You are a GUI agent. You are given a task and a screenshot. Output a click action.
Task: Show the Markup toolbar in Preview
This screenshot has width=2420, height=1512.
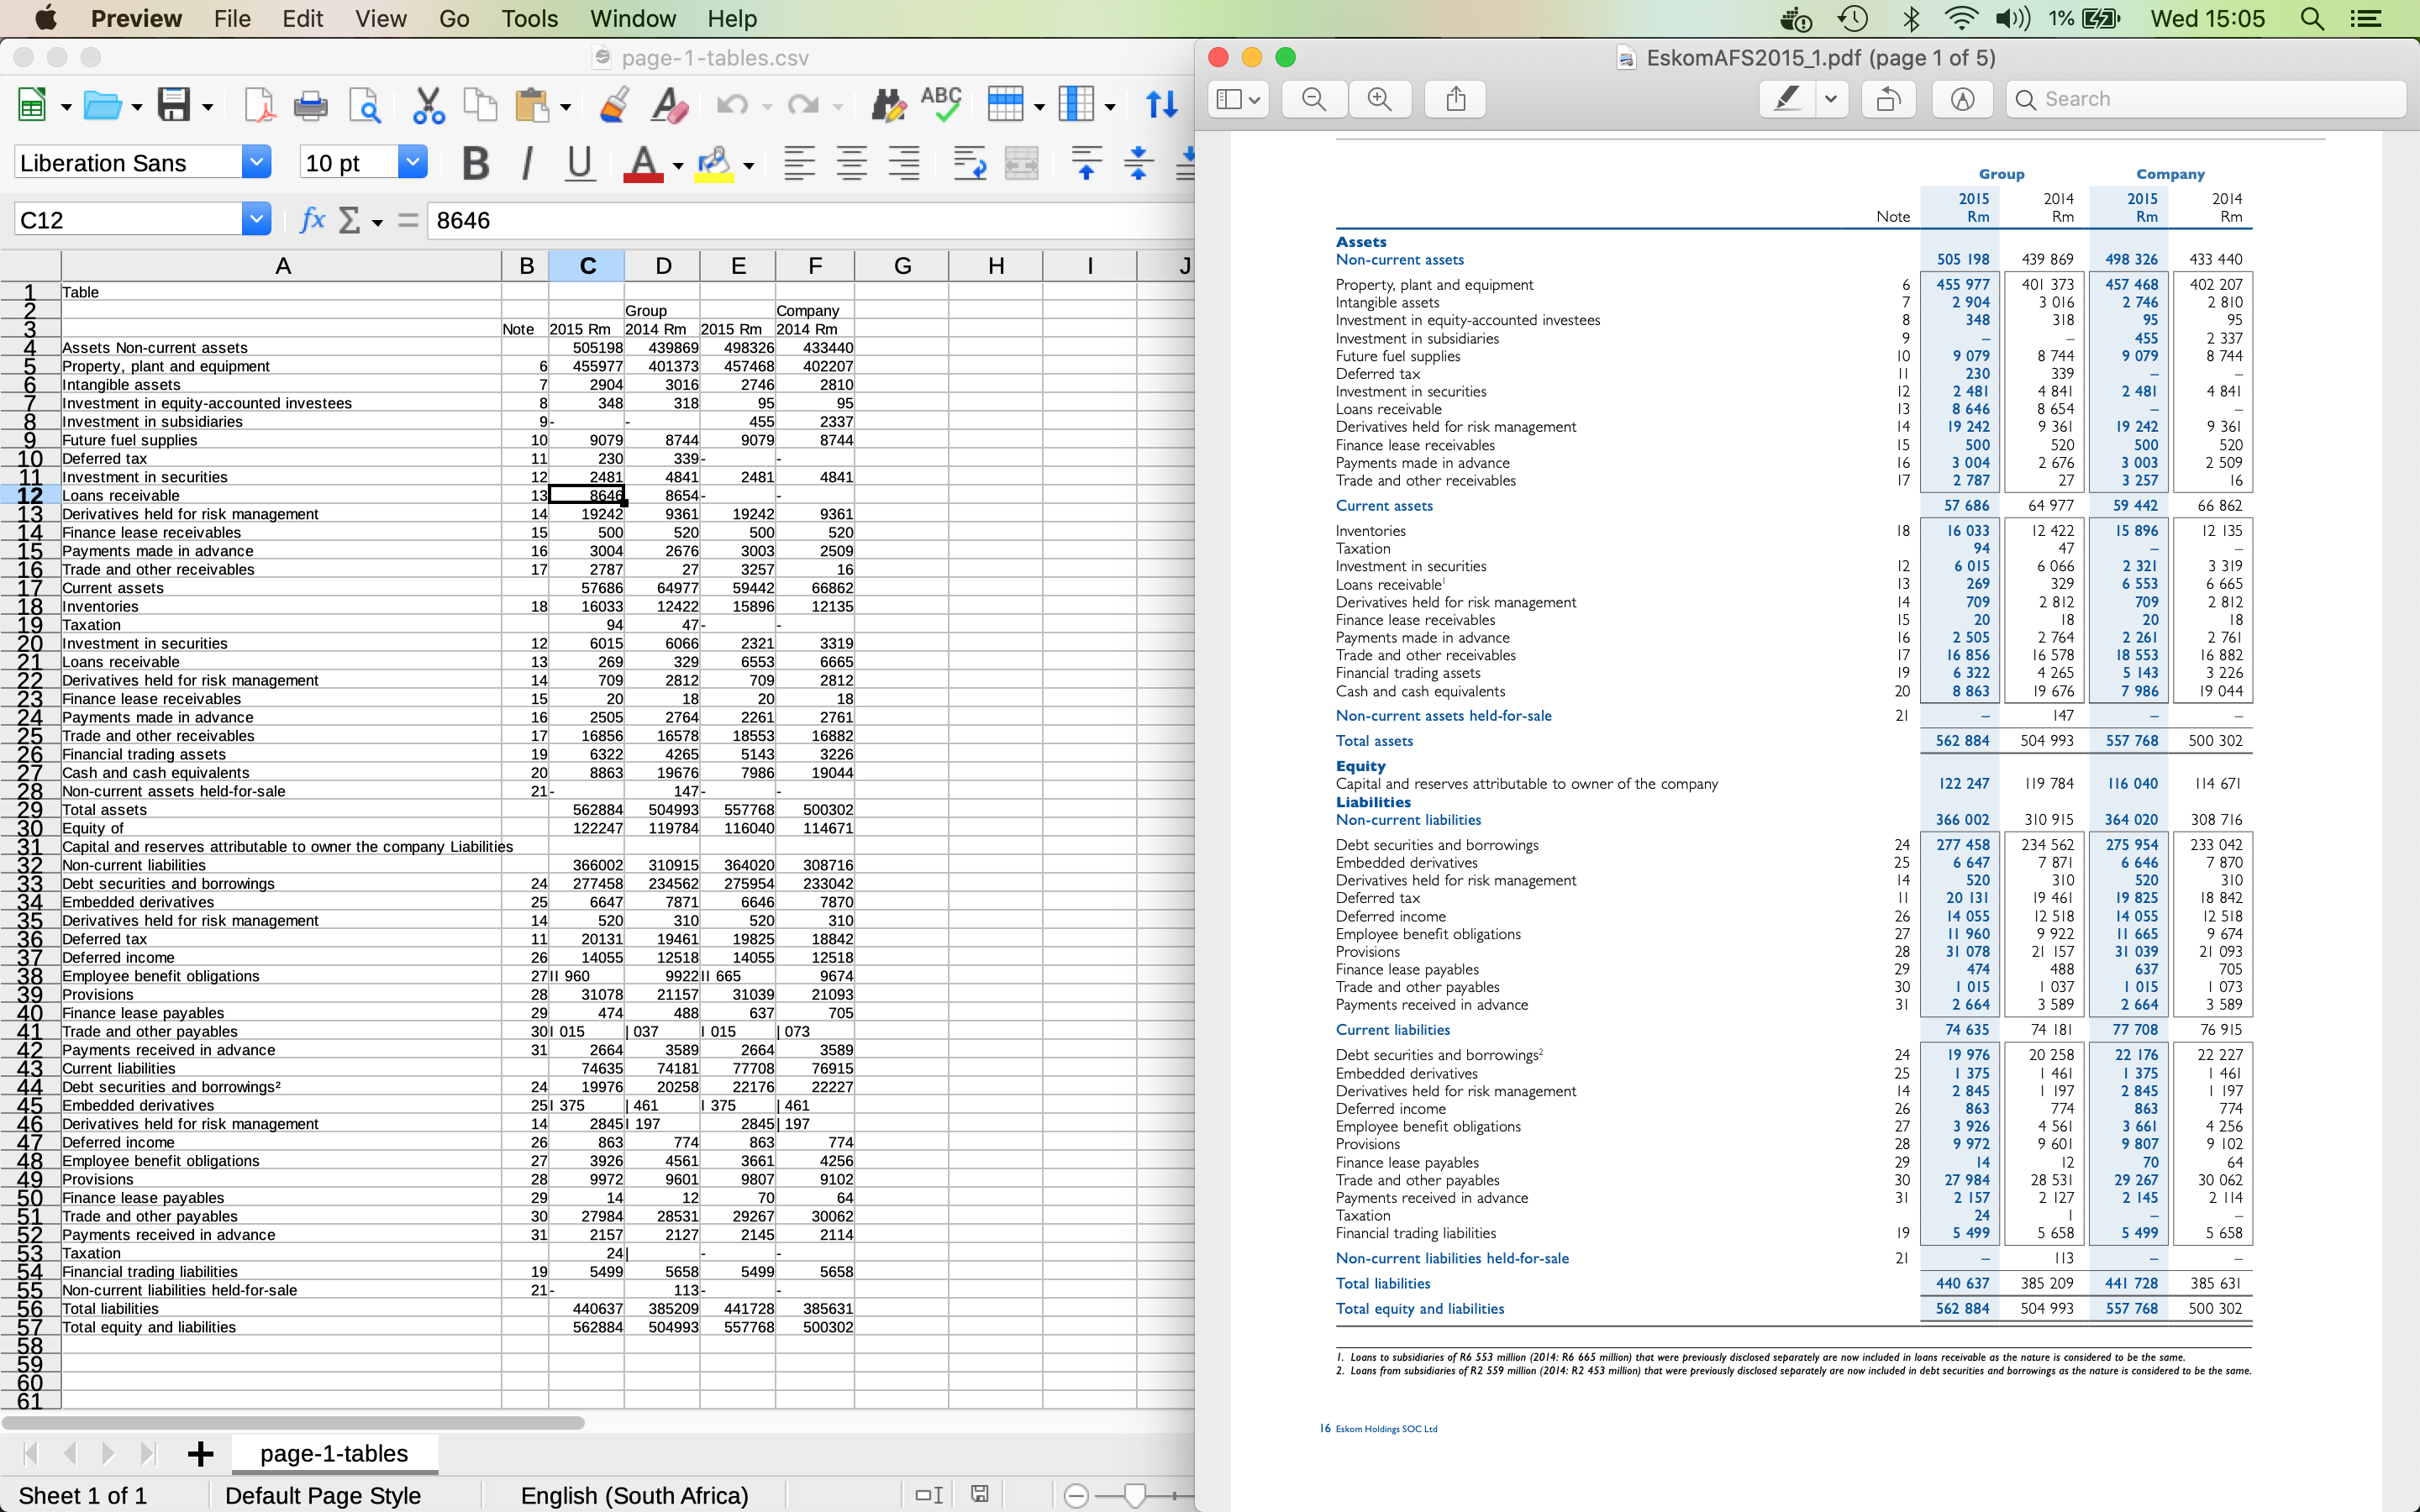1962,99
